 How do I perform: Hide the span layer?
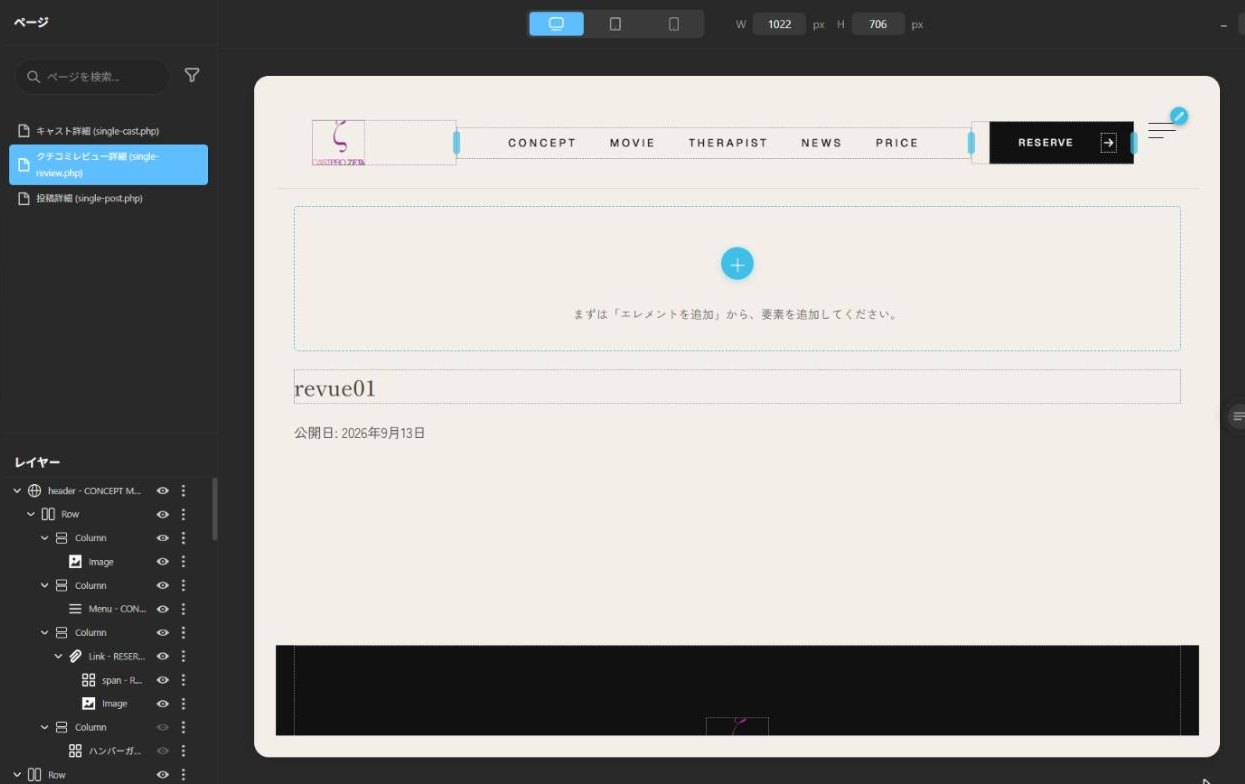click(162, 680)
